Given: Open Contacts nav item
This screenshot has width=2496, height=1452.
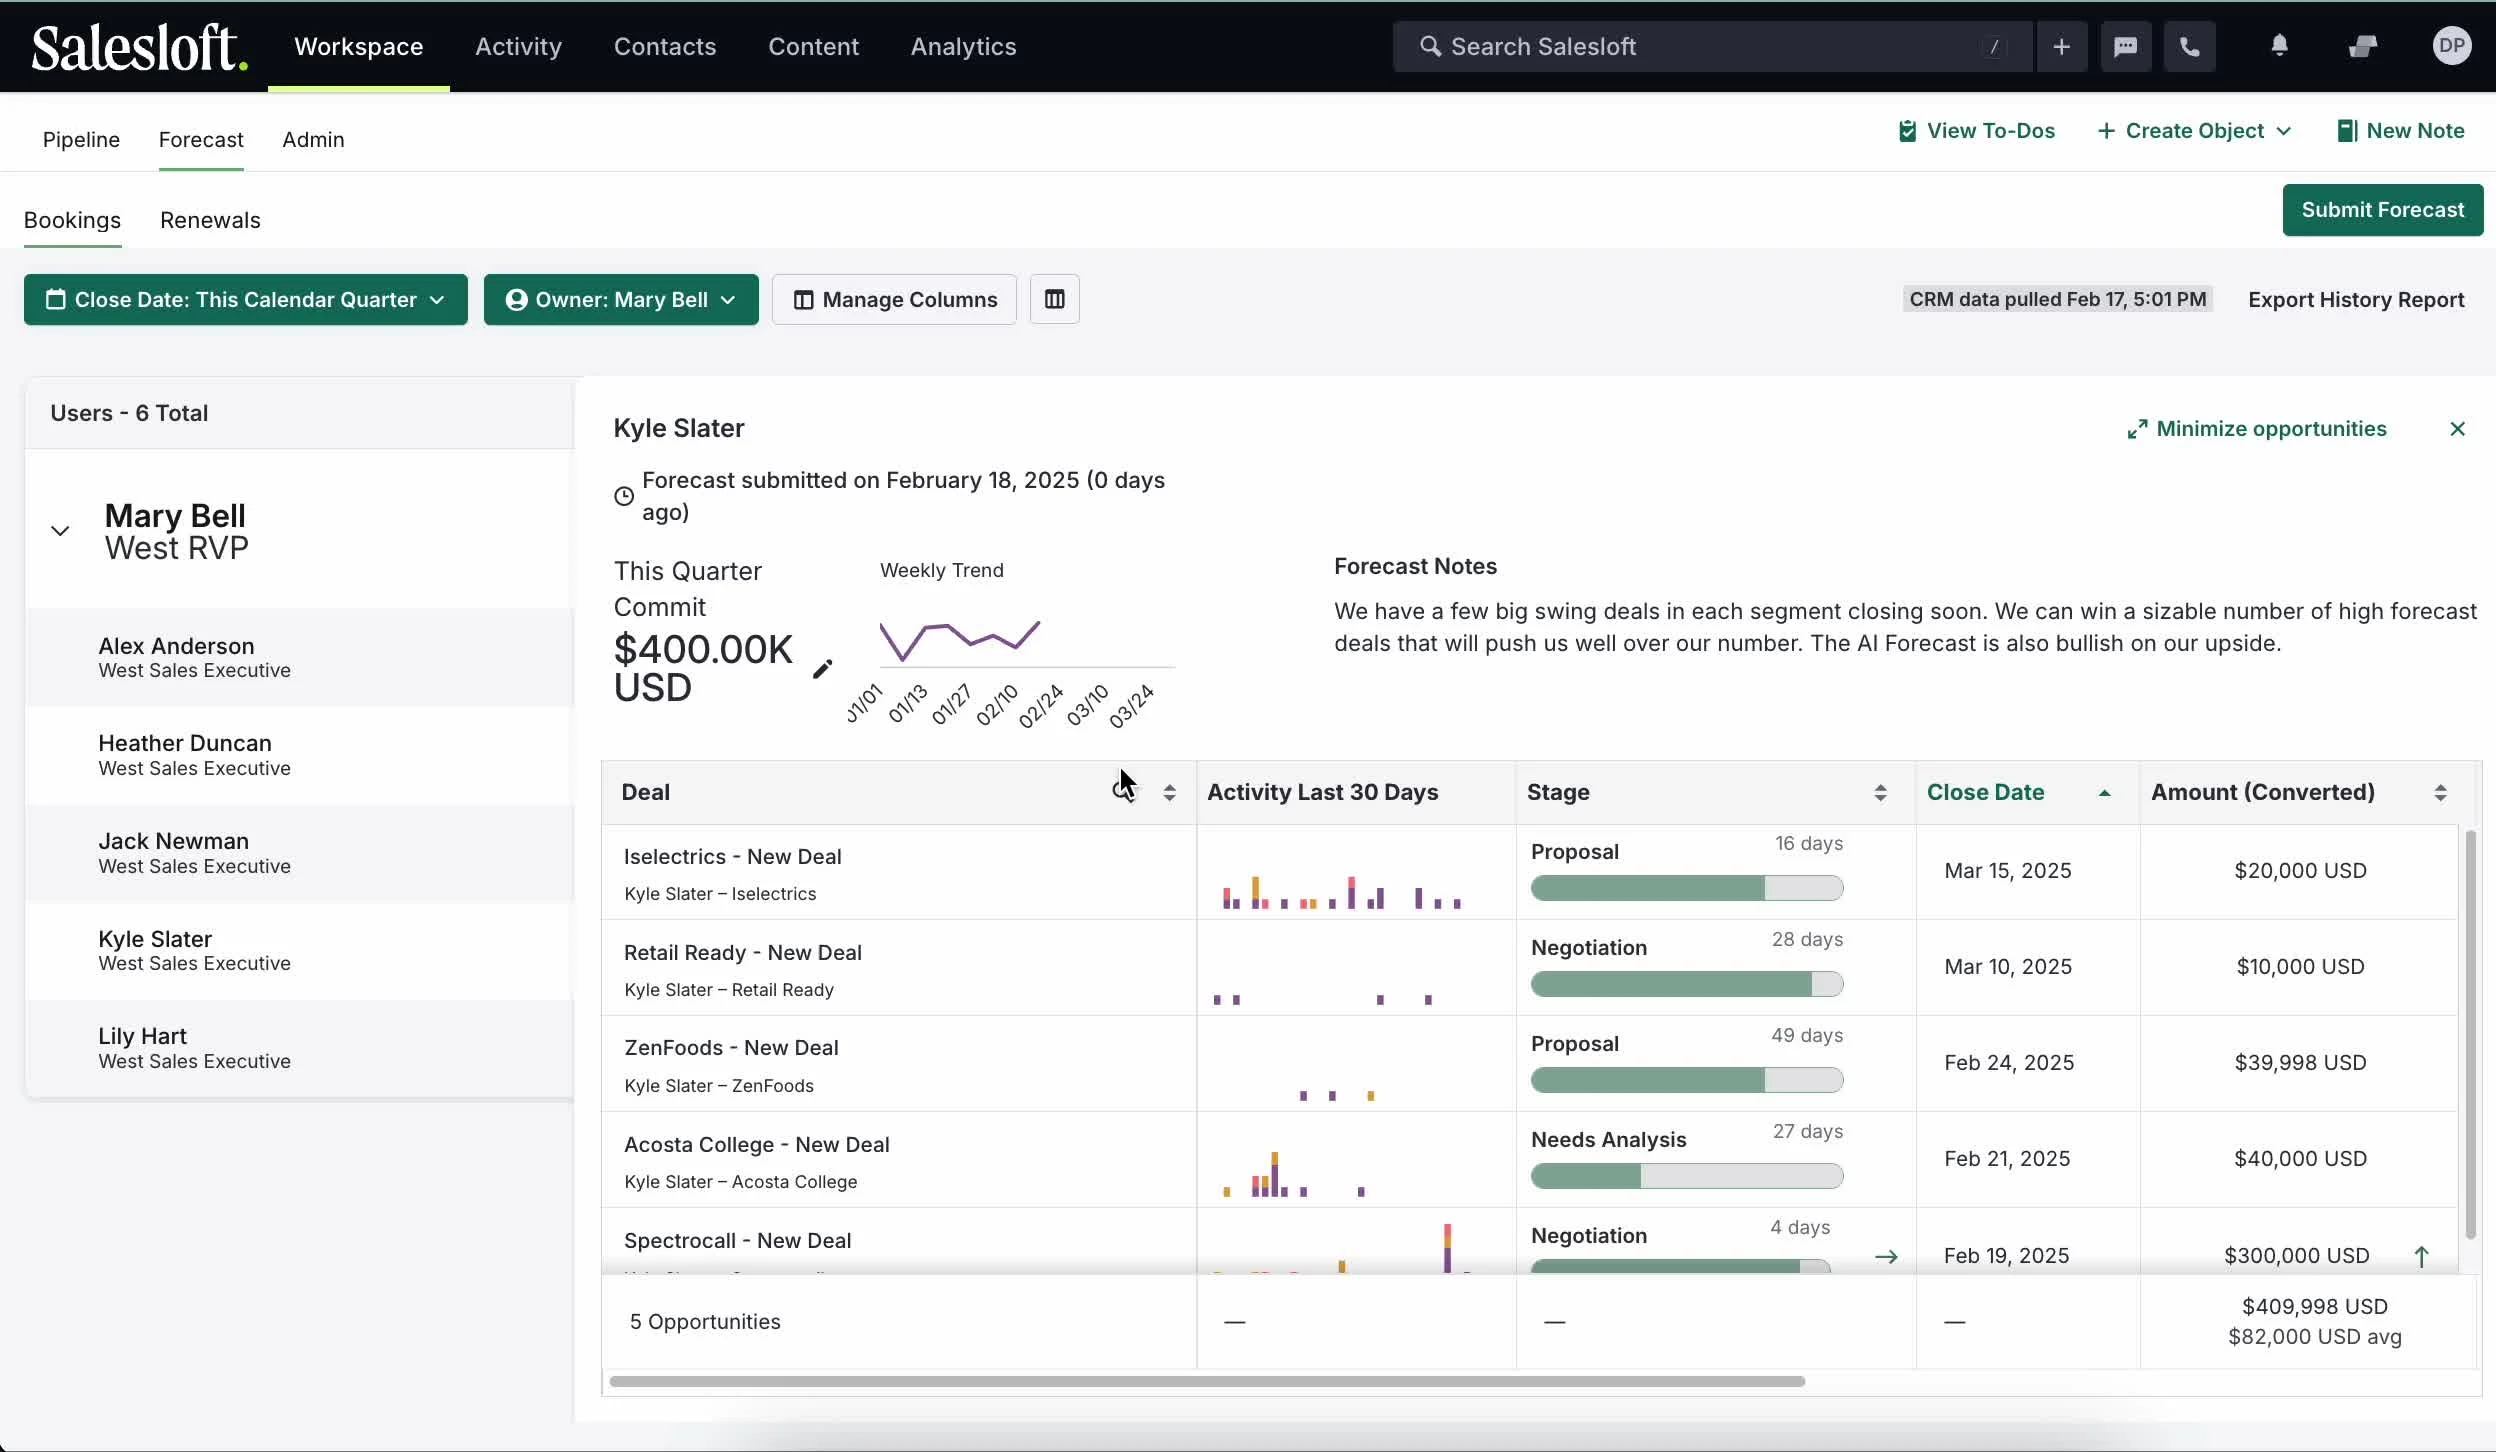Looking at the screenshot, I should (x=665, y=46).
